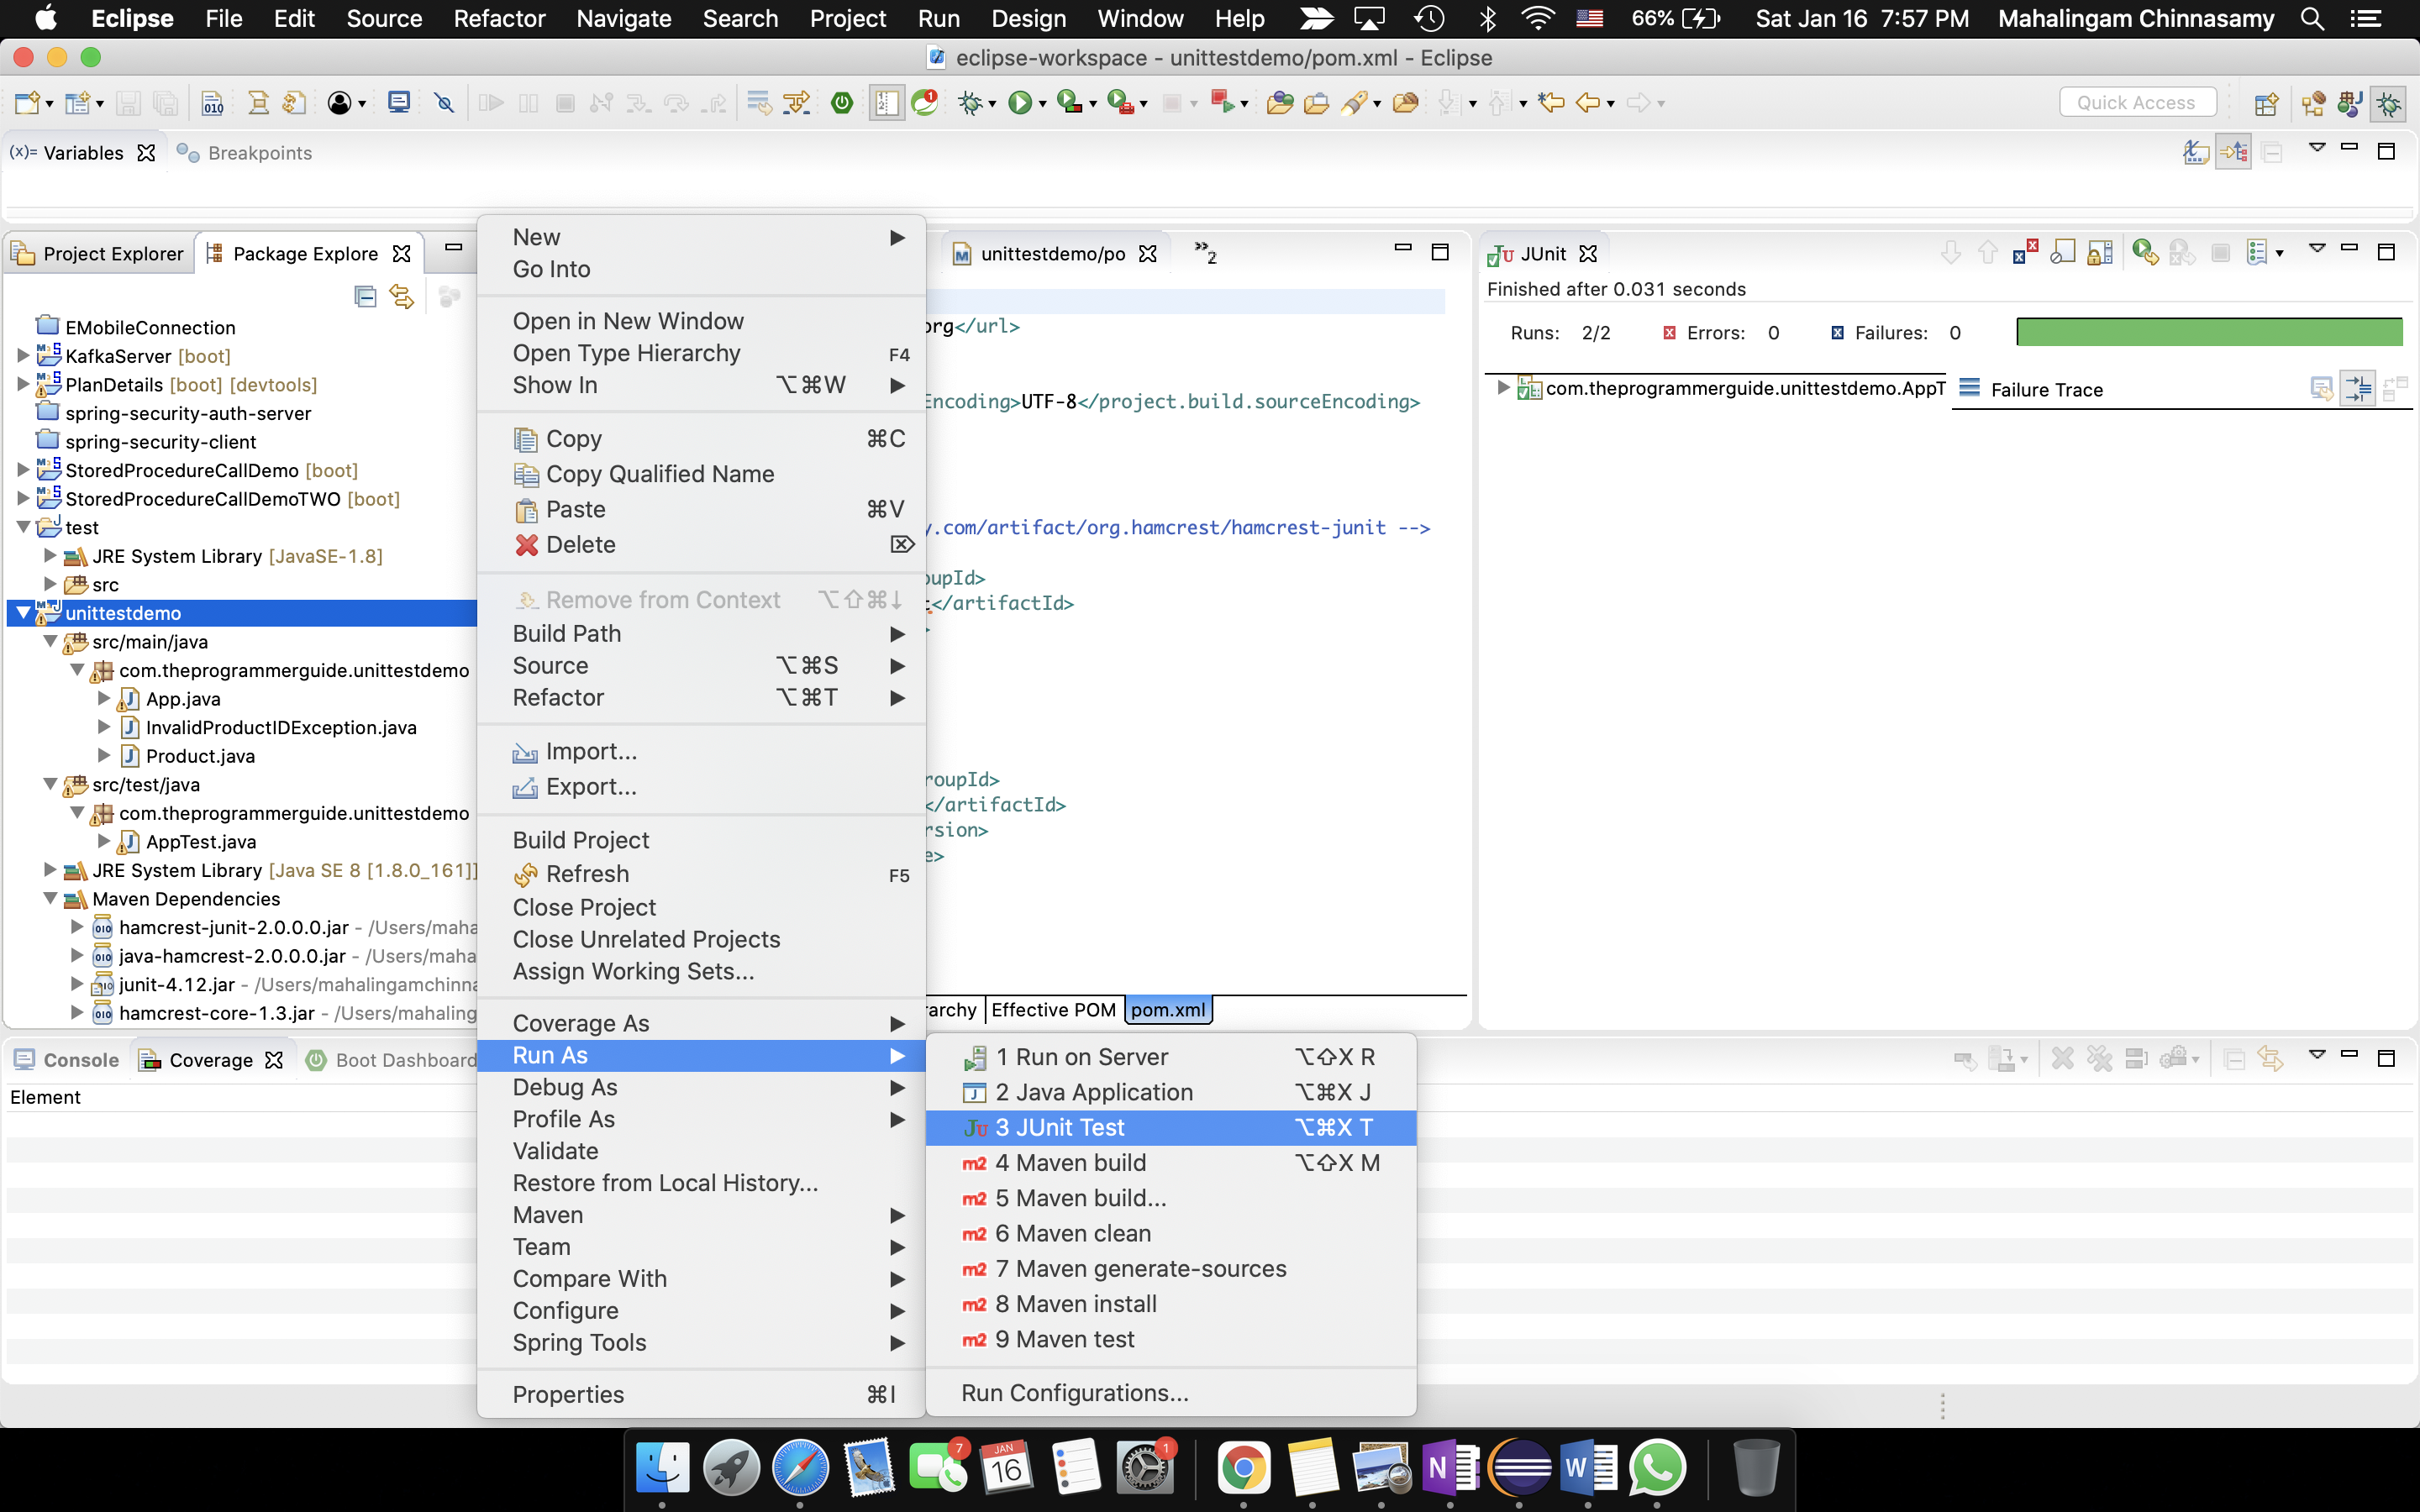Expand com.theprogrammerguide.unittestdemo.AppTest in JUnit results
Viewport: 2420px width, 1512px height.
click(x=1503, y=387)
